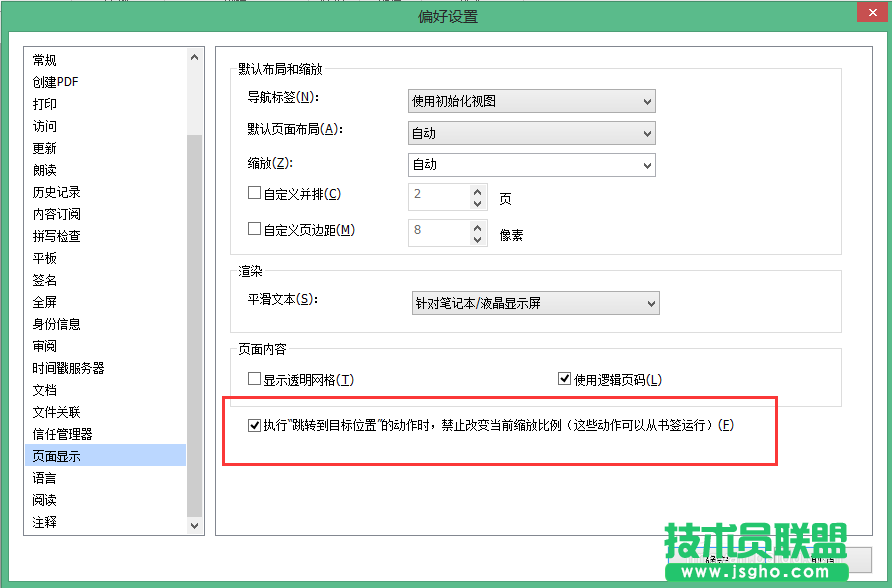Increase the 页边距 pixel value
Viewport: 892px width, 588px height.
478,228
